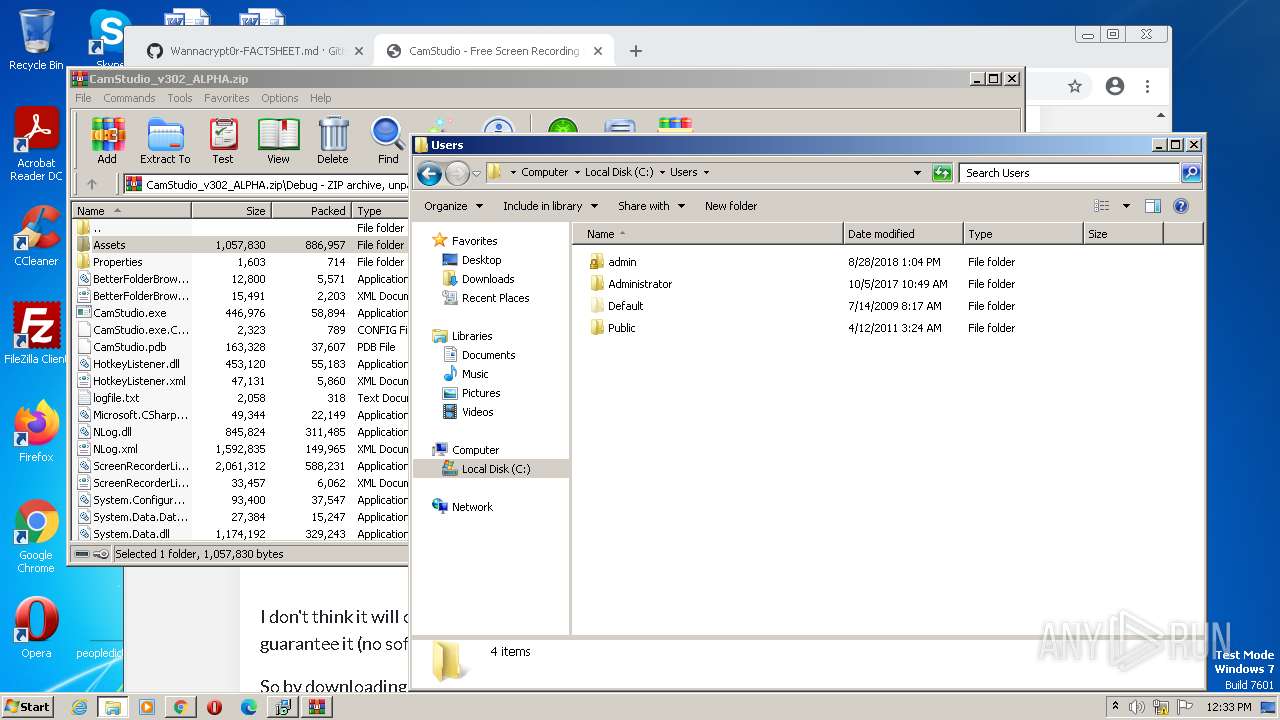Open recent pages dropdown beside Forward button
Screen dimensions: 1280x720
tap(476, 173)
